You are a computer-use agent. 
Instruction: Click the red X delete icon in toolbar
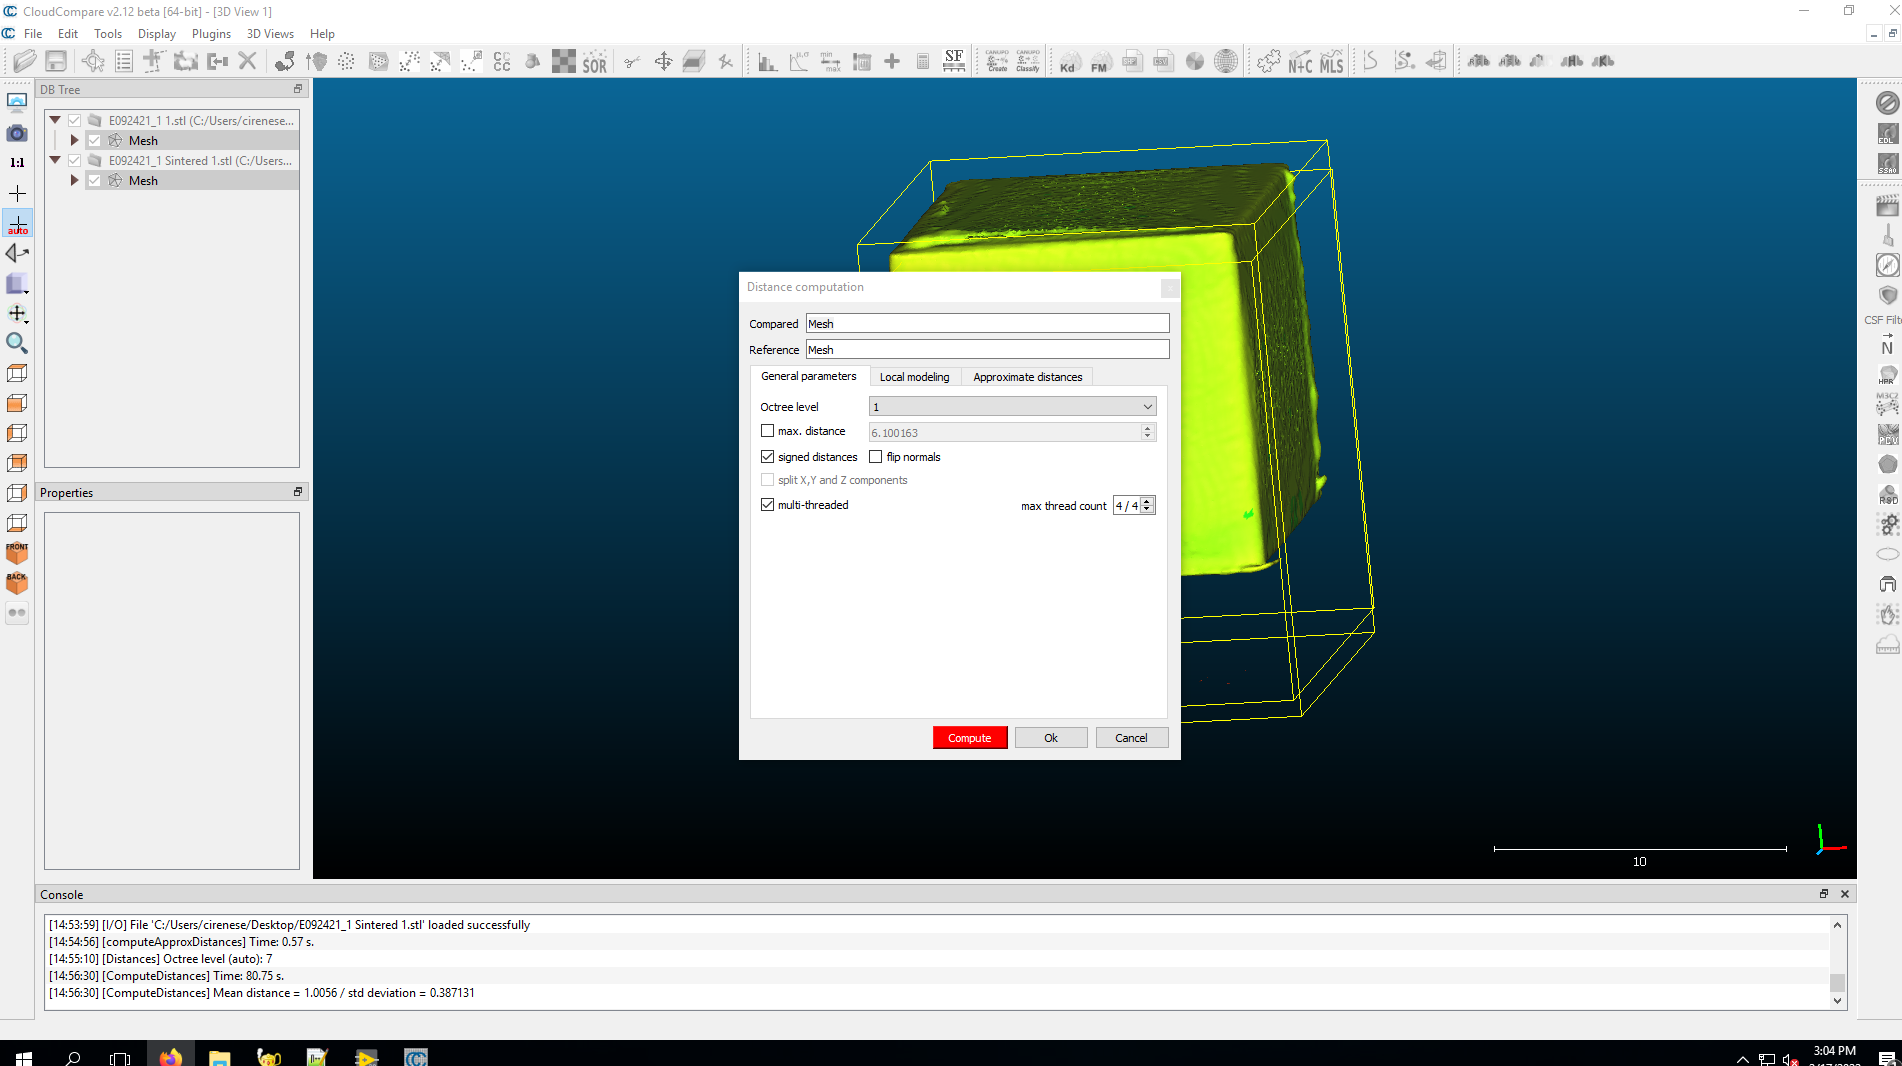(248, 61)
